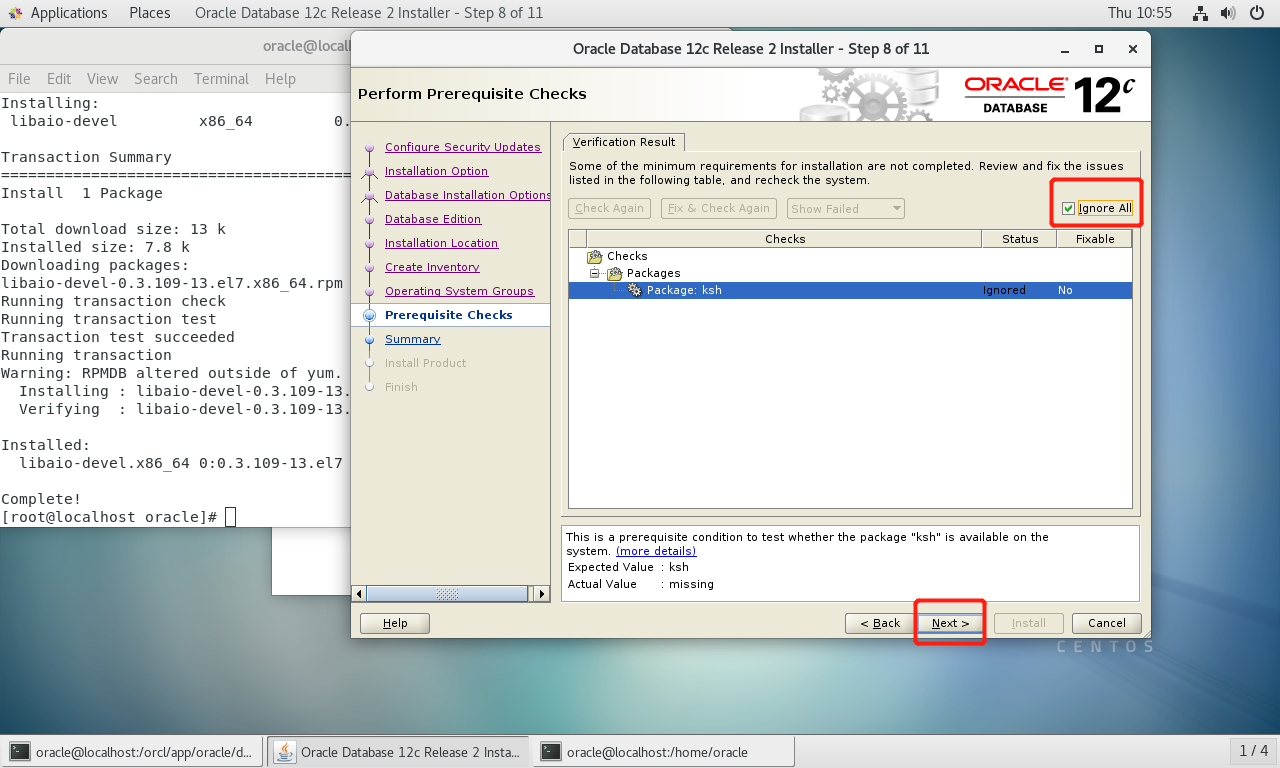Open terminal Edit menu
The height and width of the screenshot is (768, 1280).
pos(59,79)
